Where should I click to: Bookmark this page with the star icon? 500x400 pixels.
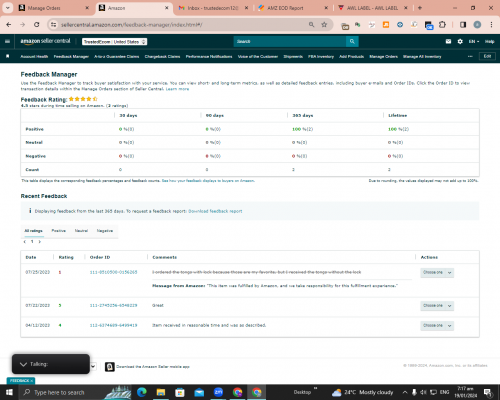pyautogui.click(x=324, y=25)
